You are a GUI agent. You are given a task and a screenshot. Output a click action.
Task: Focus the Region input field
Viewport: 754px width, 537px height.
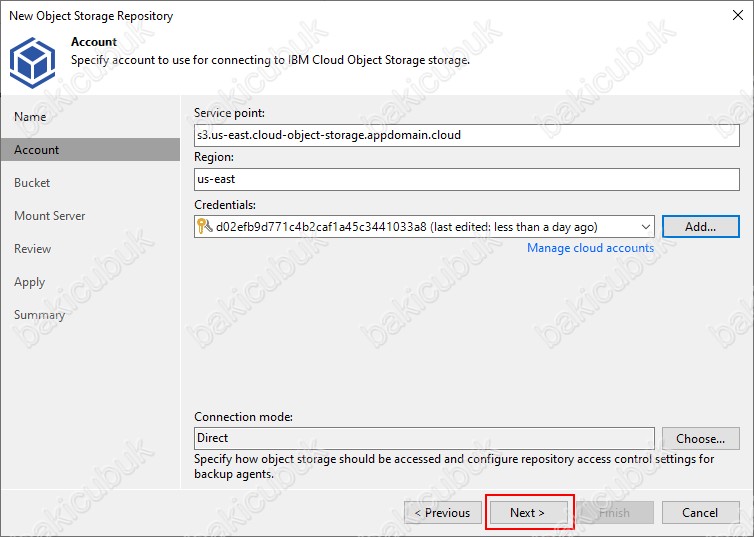[x=466, y=179]
